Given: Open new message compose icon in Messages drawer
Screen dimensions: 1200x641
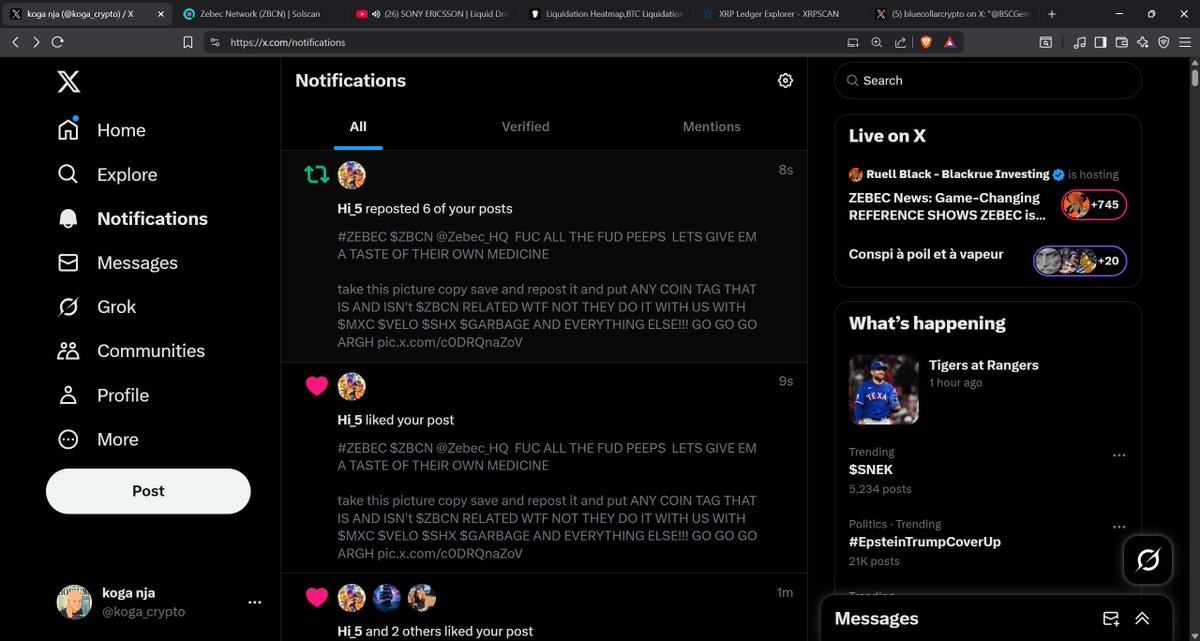Looking at the screenshot, I should tap(1110, 618).
